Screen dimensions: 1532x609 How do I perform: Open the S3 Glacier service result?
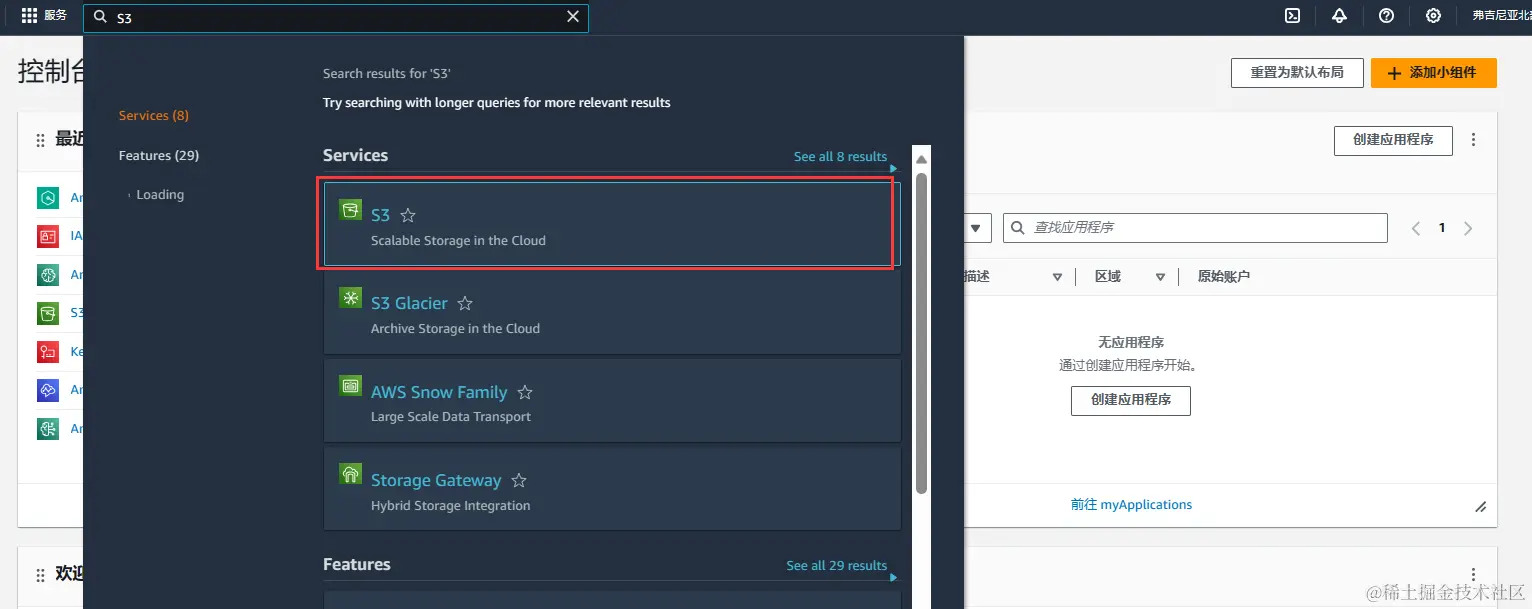click(x=612, y=313)
